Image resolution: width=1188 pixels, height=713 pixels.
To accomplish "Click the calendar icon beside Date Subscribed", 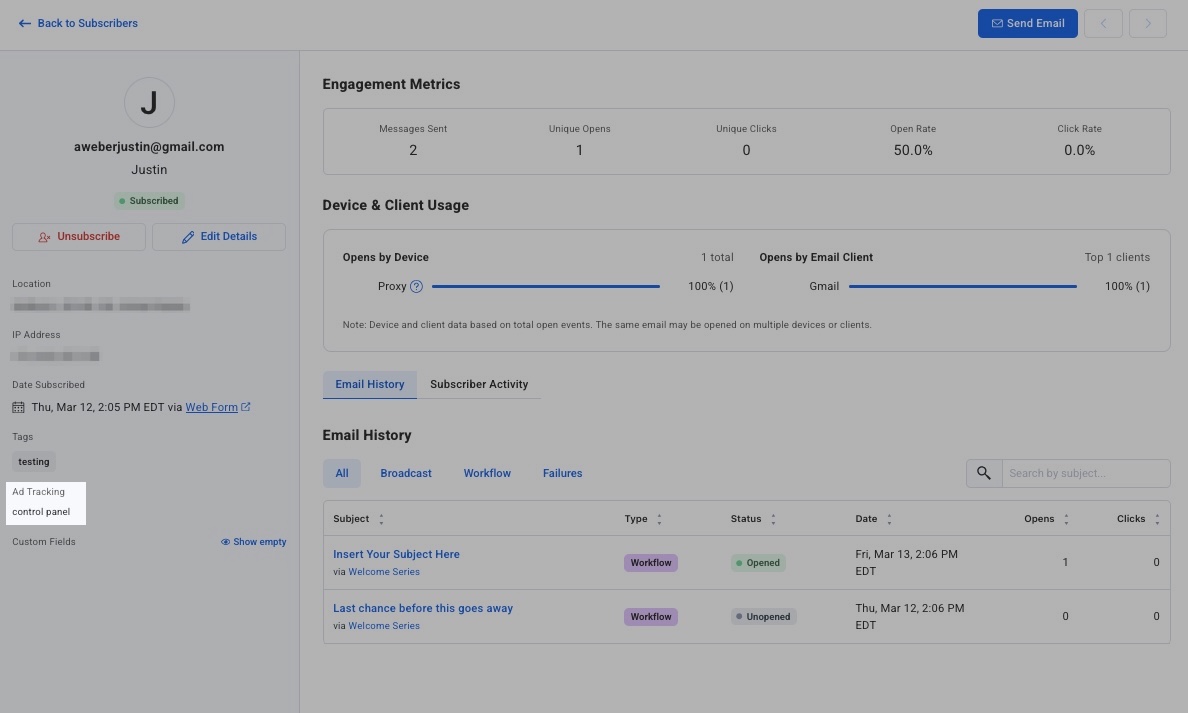I will [x=19, y=407].
